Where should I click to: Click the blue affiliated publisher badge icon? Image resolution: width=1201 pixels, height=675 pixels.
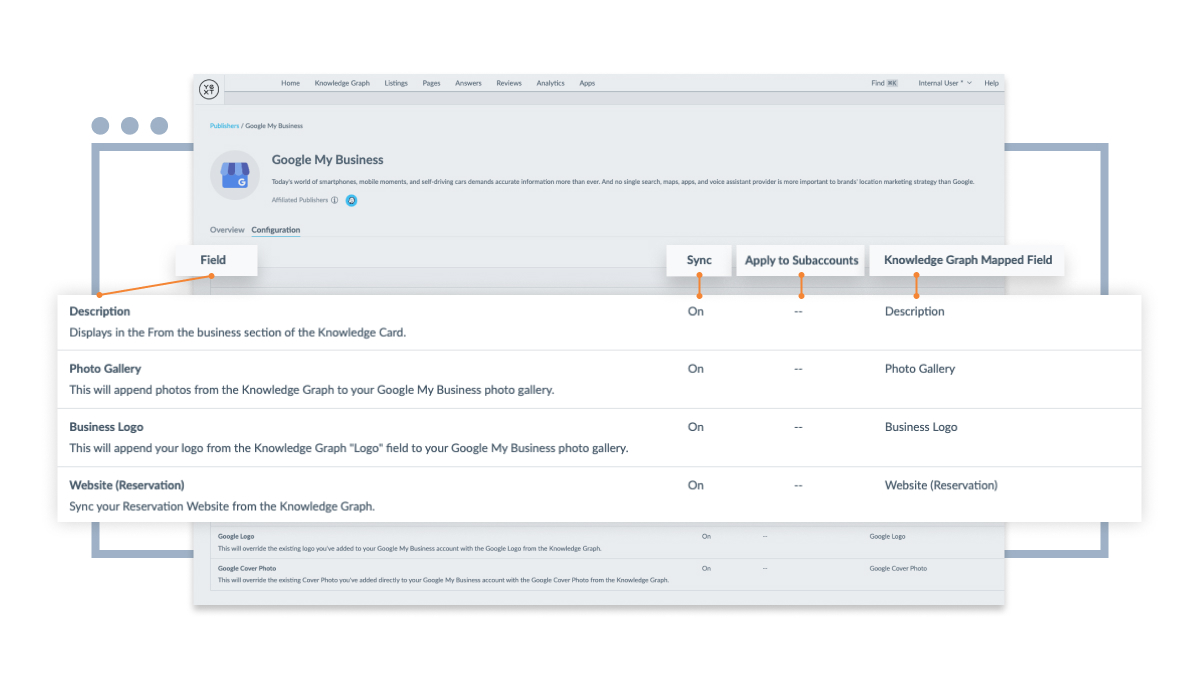pos(352,200)
